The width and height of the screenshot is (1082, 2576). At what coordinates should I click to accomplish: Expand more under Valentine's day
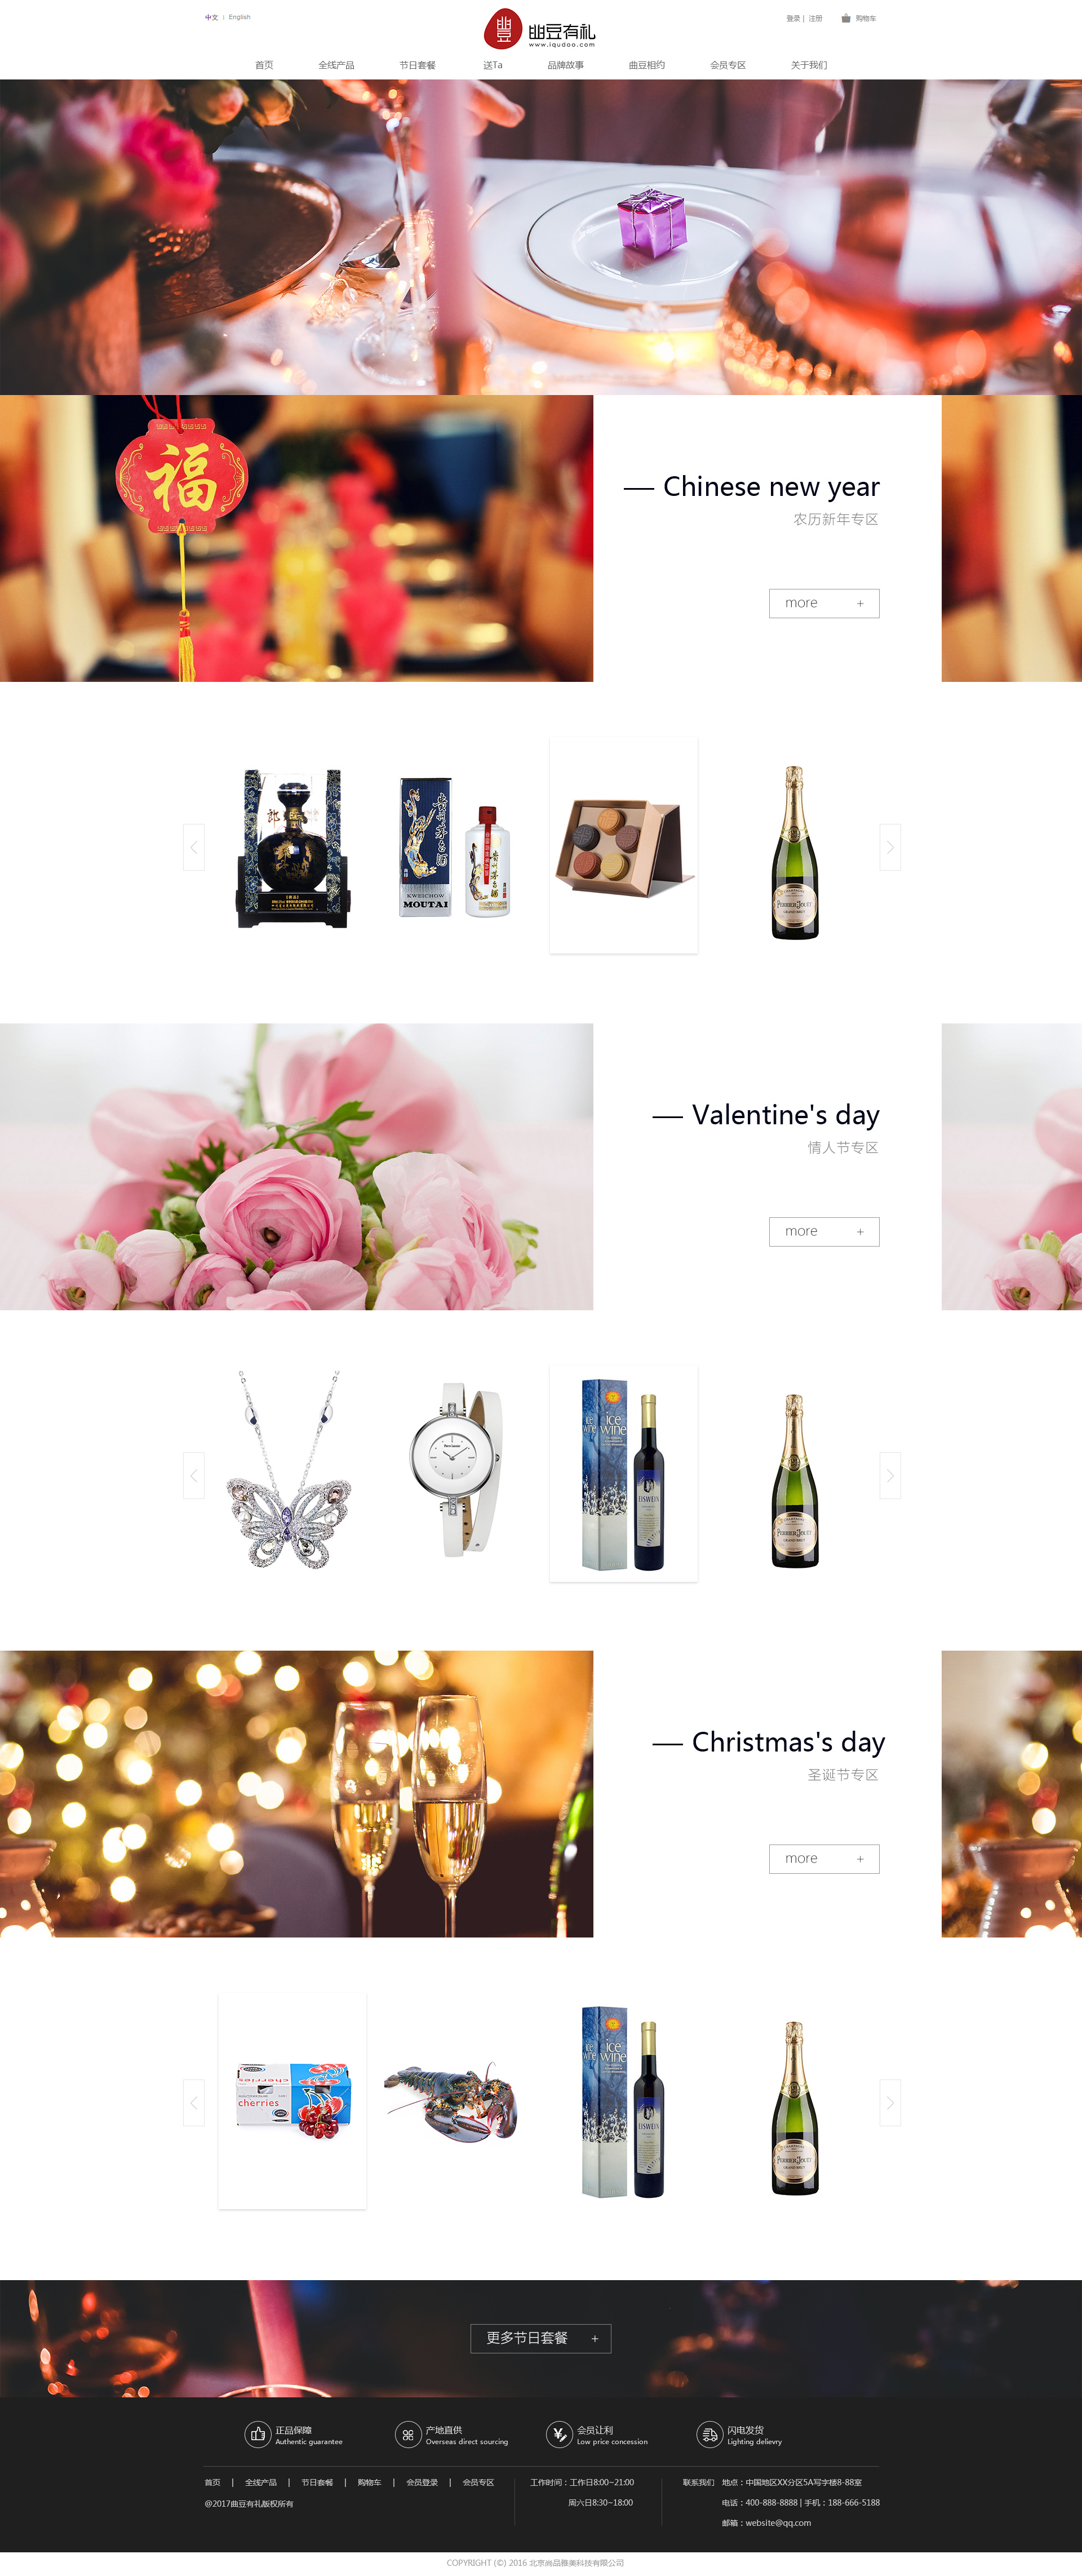point(824,1231)
